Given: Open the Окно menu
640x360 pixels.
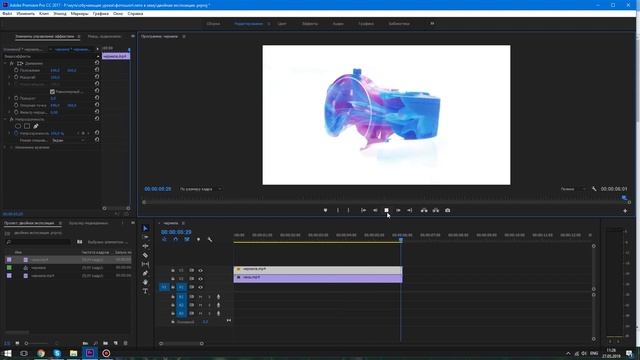Looking at the screenshot, I should (x=118, y=13).
